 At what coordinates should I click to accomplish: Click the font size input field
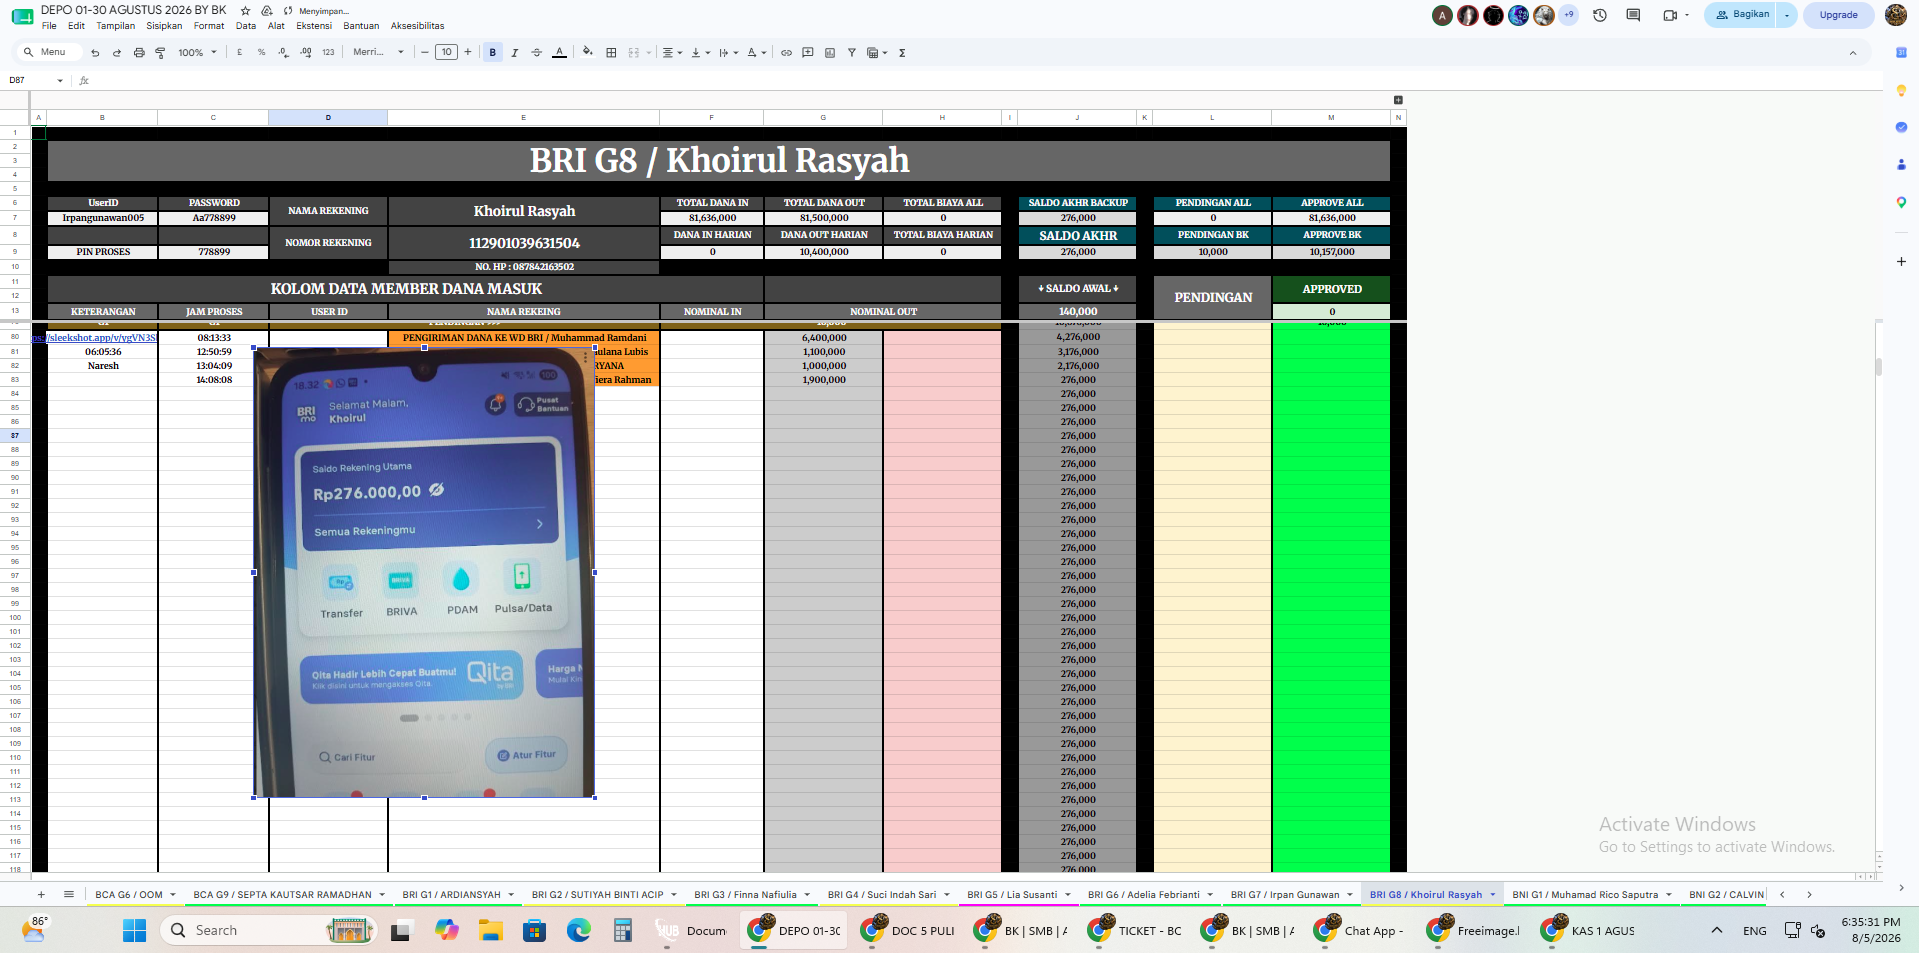tap(446, 53)
